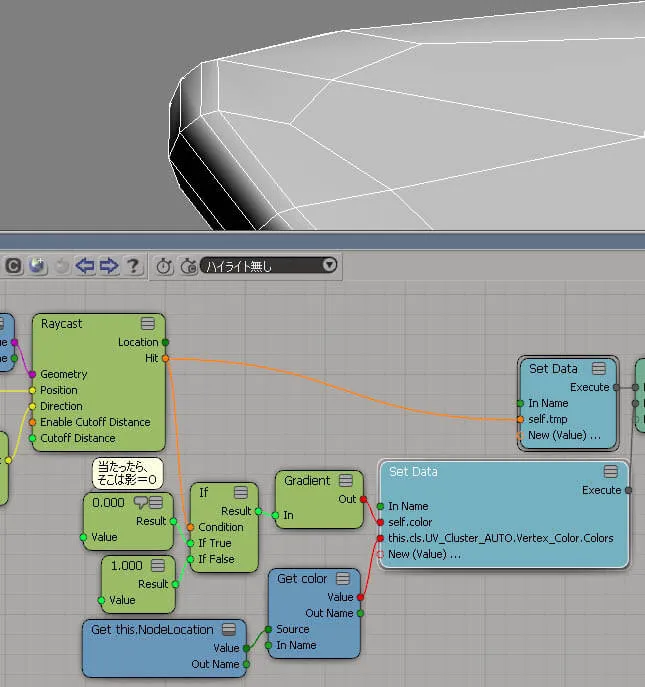Screen dimensions: 645x687
Task: Select the Set Data self.color node title
Action: 413,472
